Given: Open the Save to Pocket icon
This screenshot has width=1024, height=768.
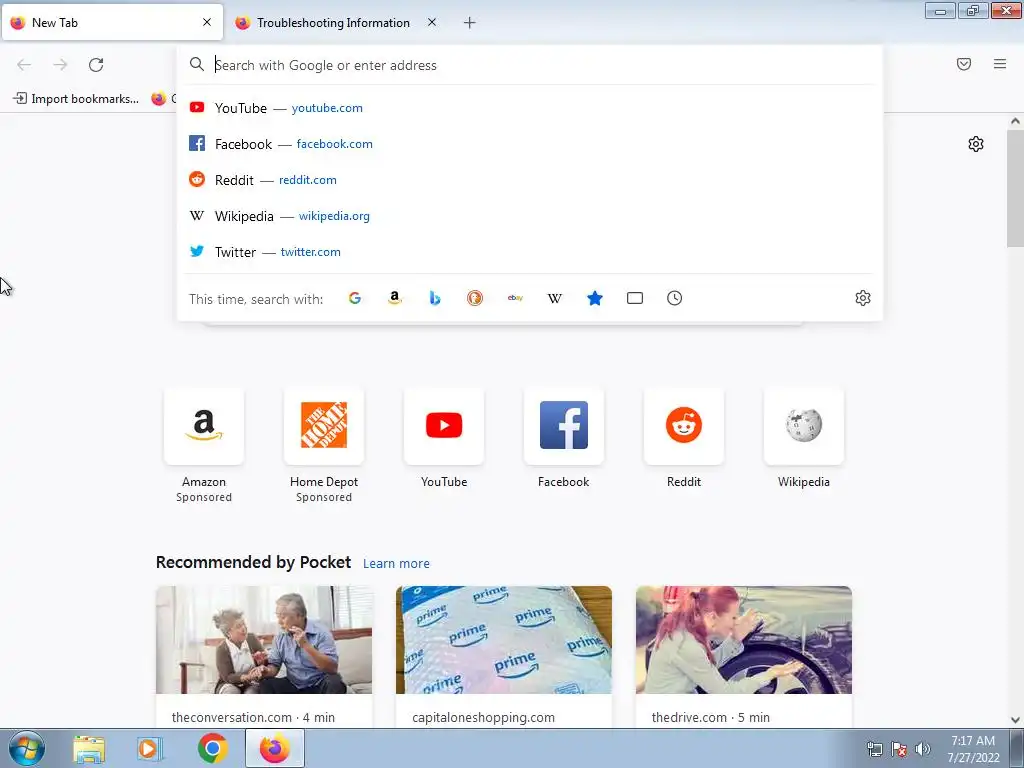Looking at the screenshot, I should (x=964, y=64).
